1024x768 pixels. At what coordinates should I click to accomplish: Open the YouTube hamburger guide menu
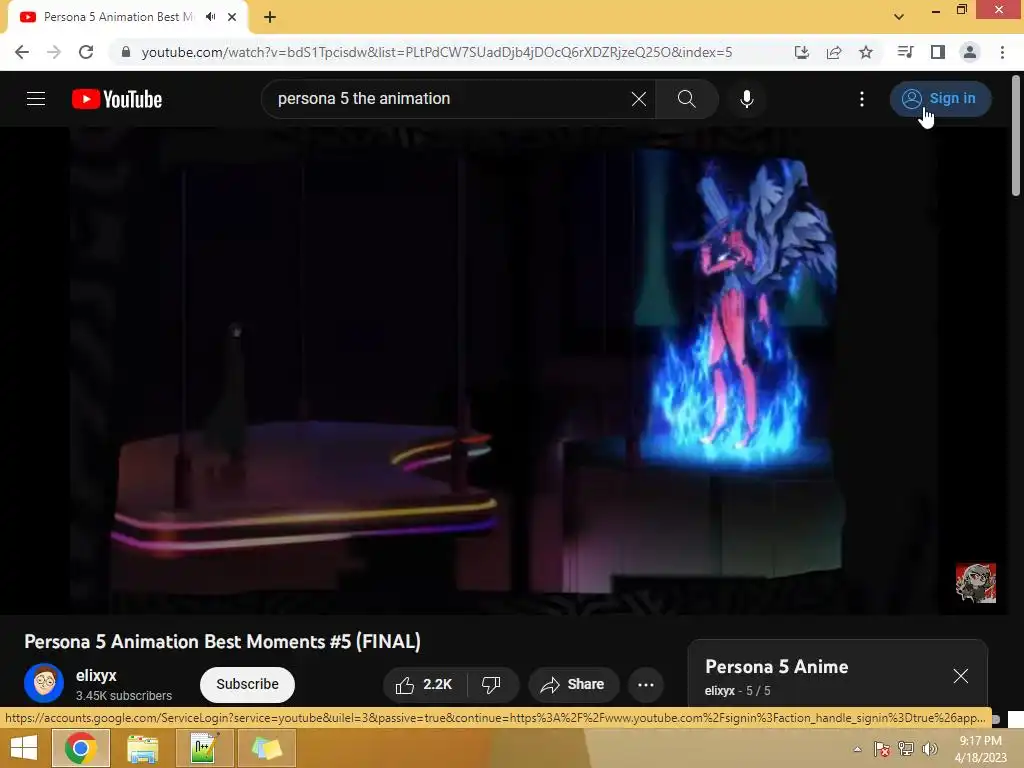coord(36,99)
